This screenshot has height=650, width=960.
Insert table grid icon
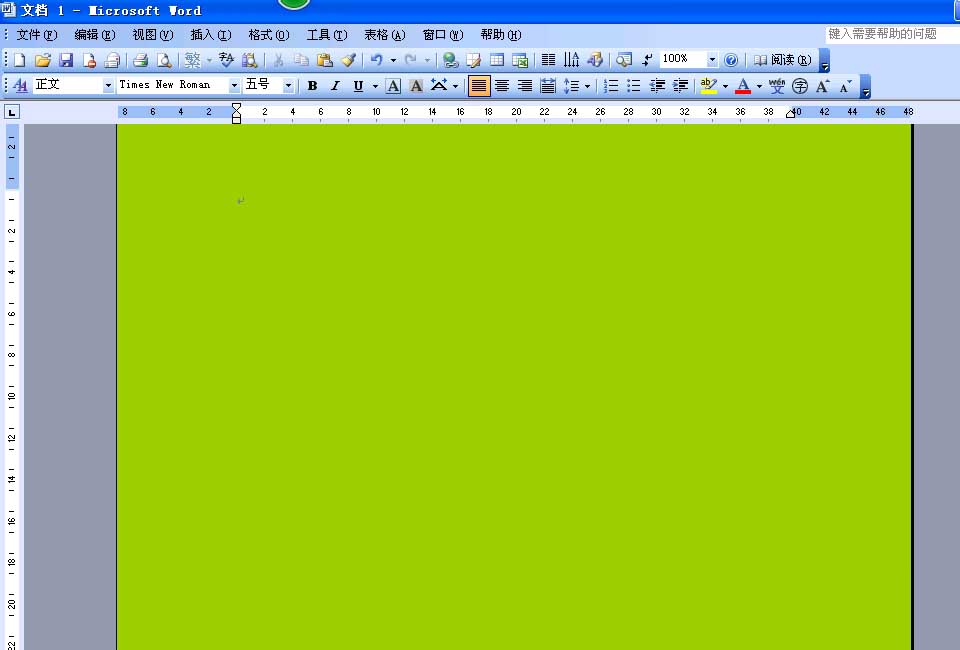(497, 60)
